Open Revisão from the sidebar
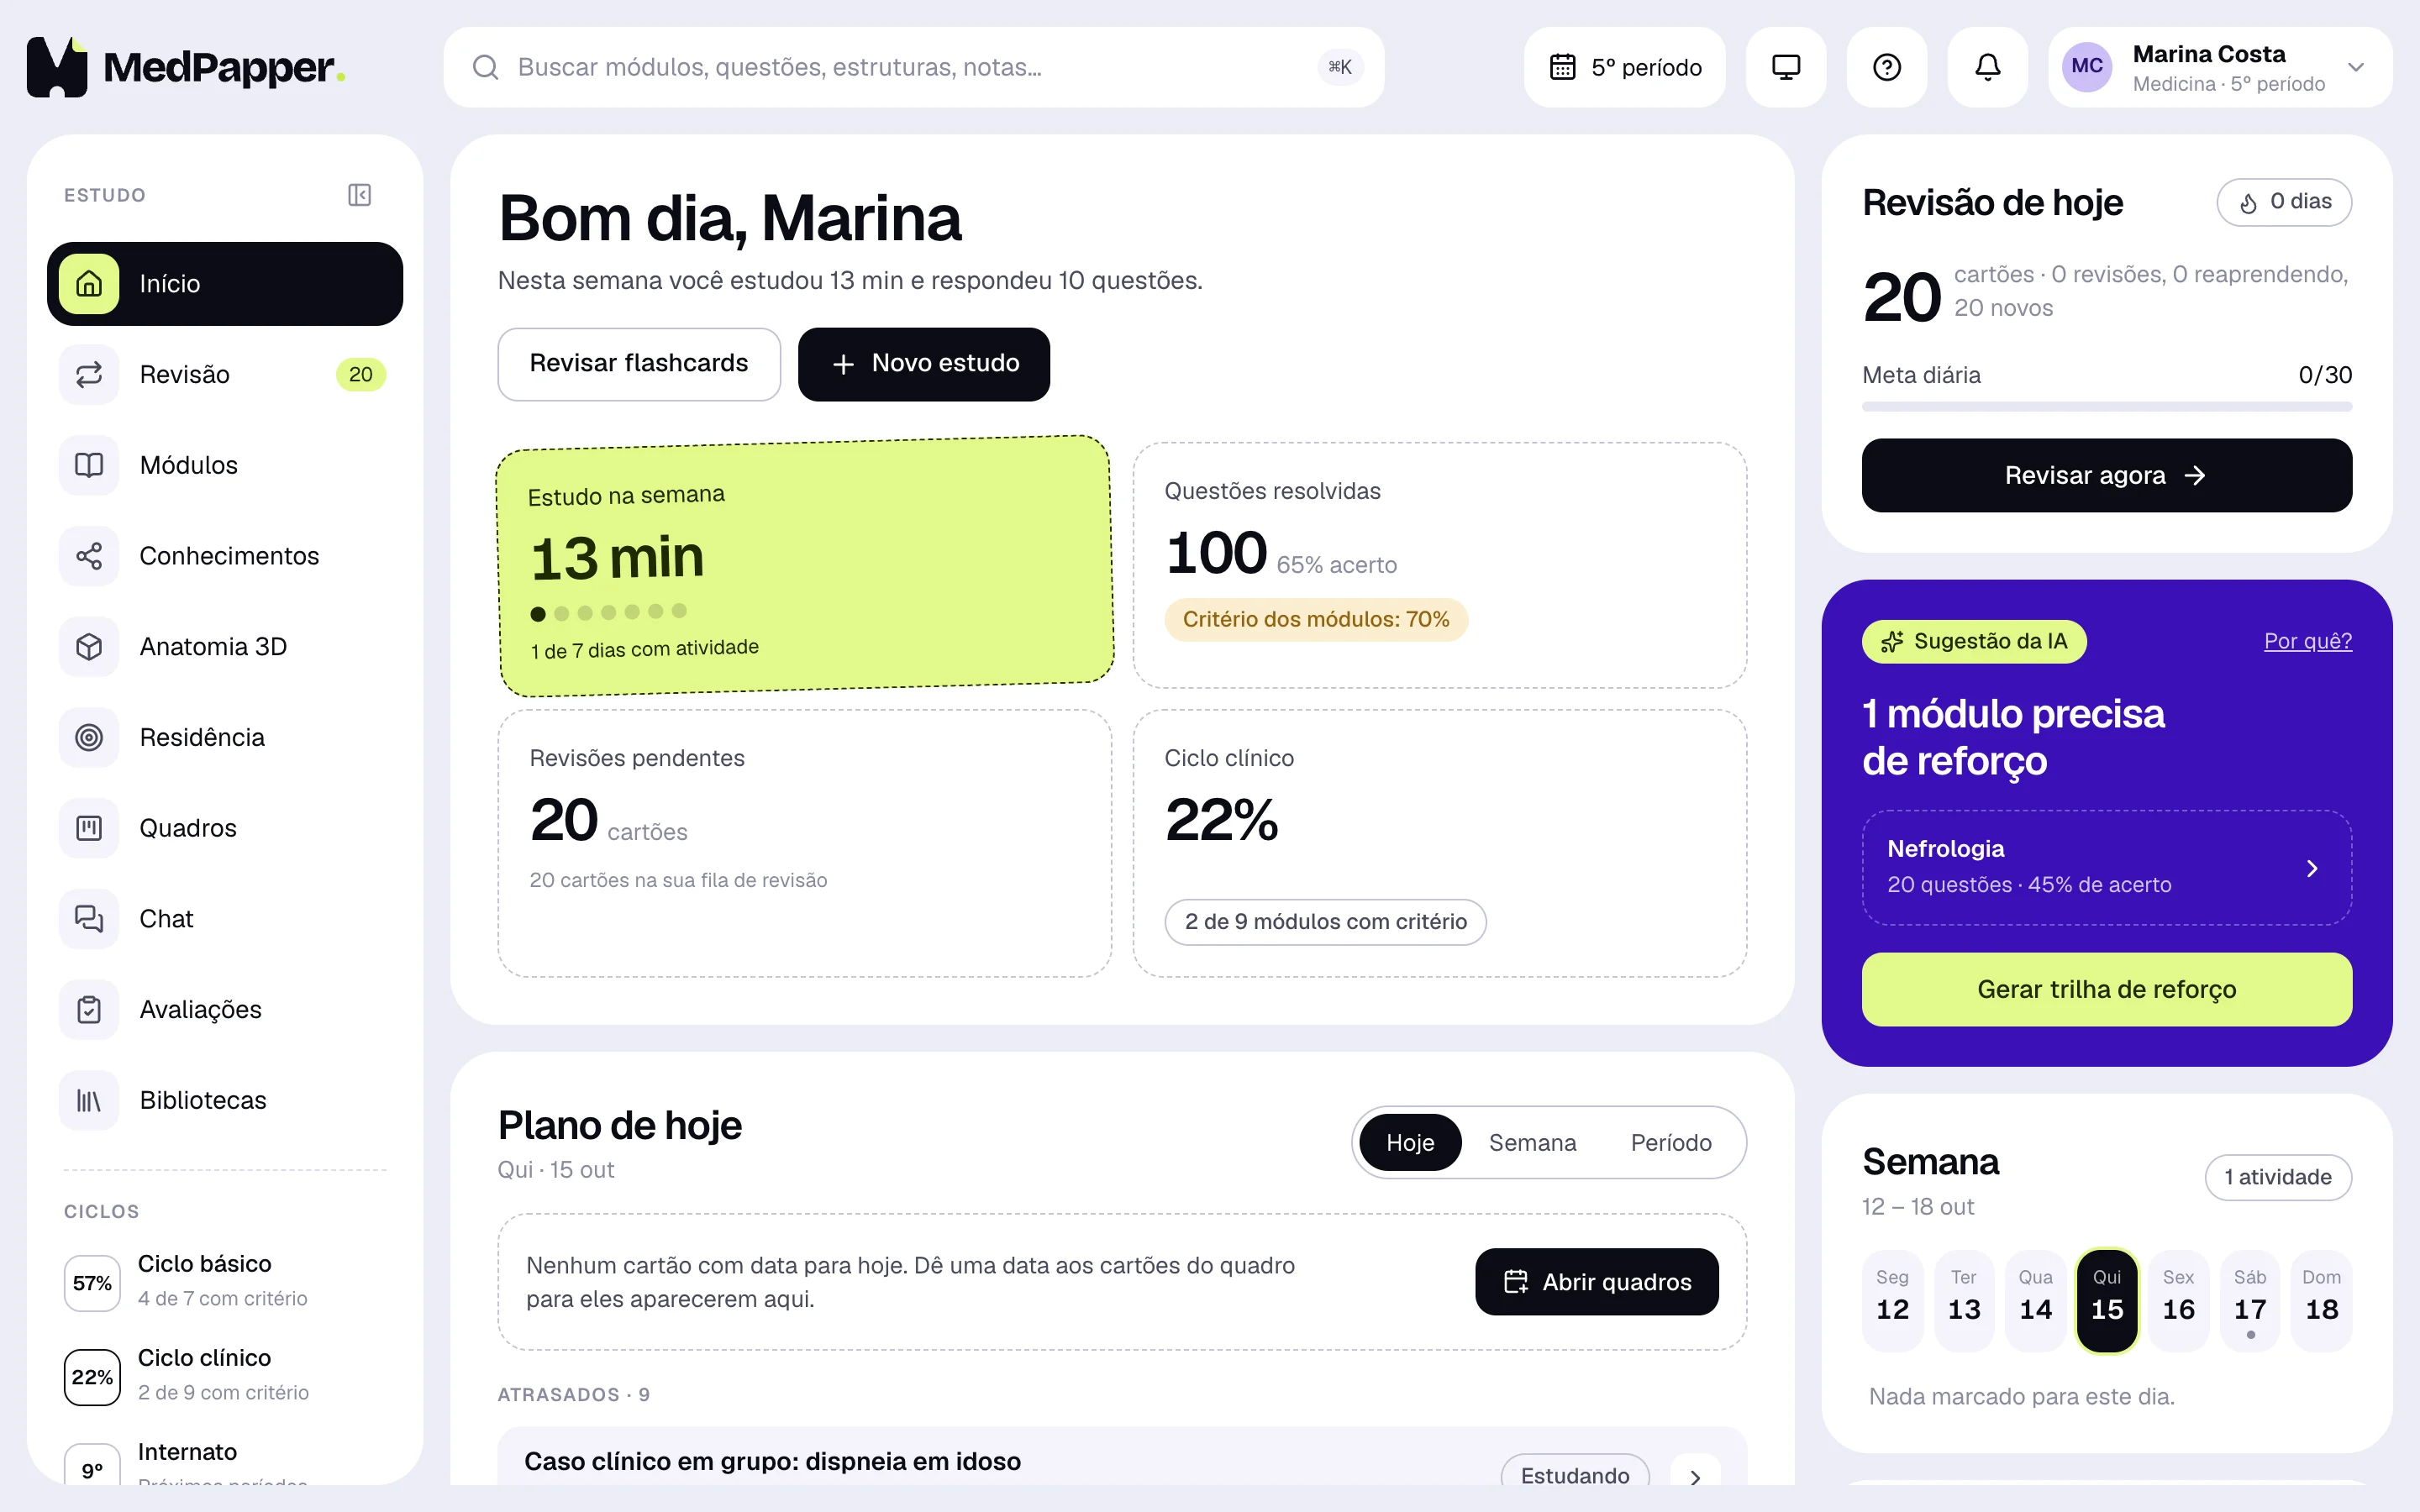Image resolution: width=2420 pixels, height=1512 pixels. click(225, 374)
